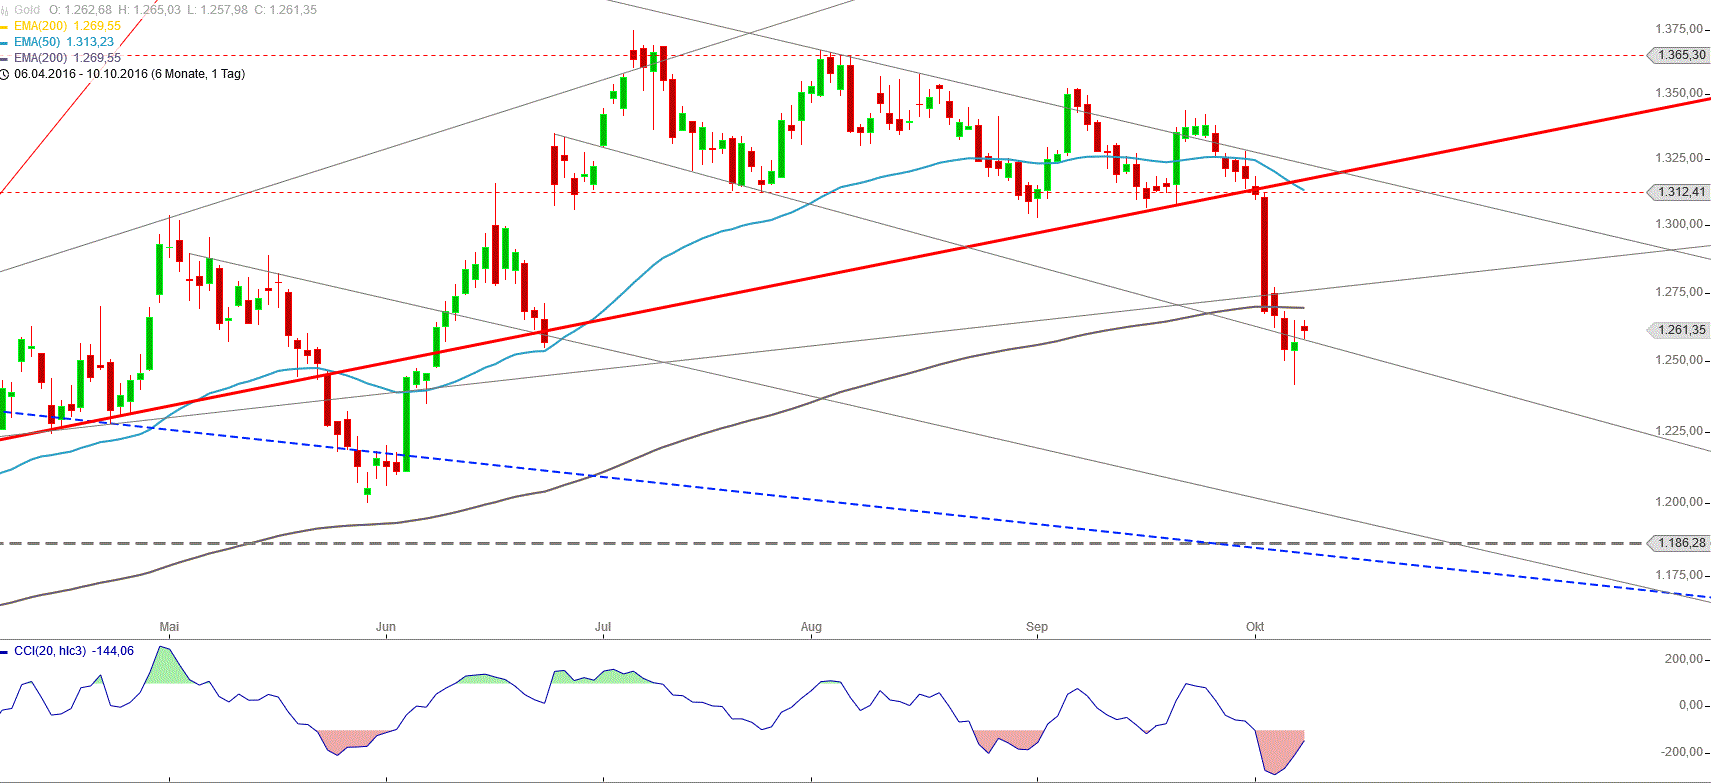
Task: Click the 06.04.2016 - 10.10.2016 date range text
Action: tap(129, 74)
